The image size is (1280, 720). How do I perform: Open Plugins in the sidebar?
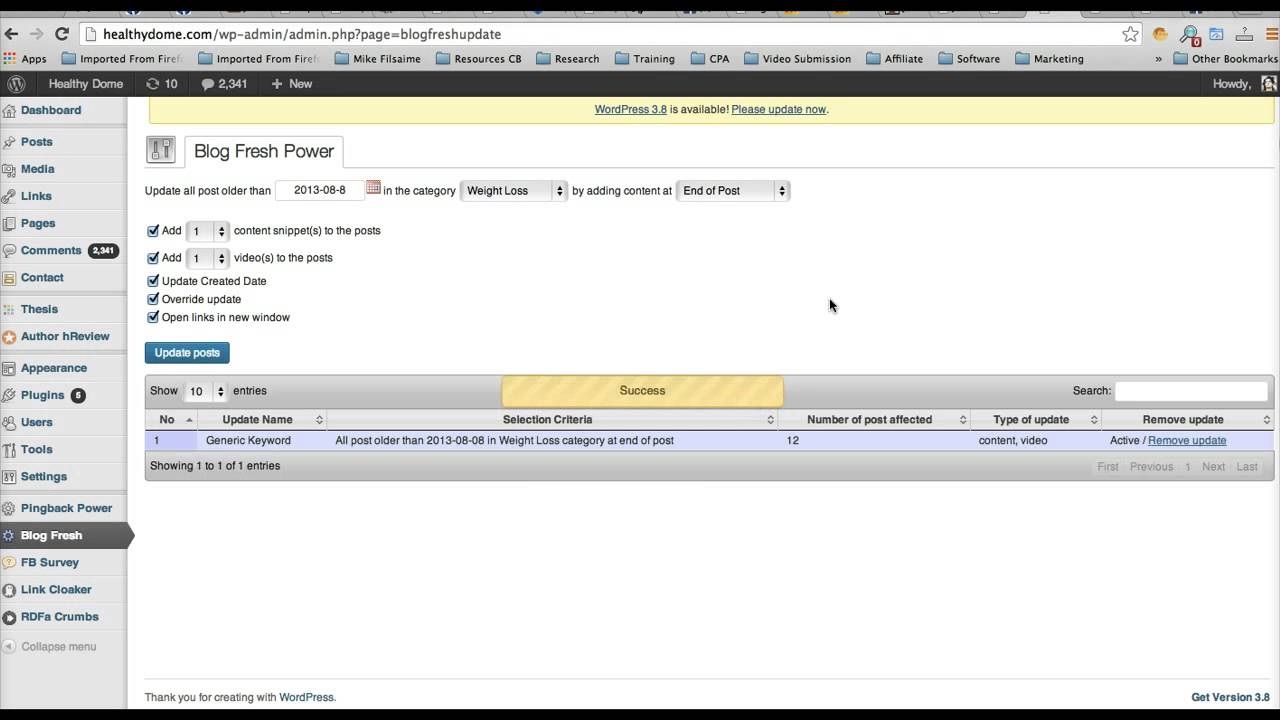43,395
